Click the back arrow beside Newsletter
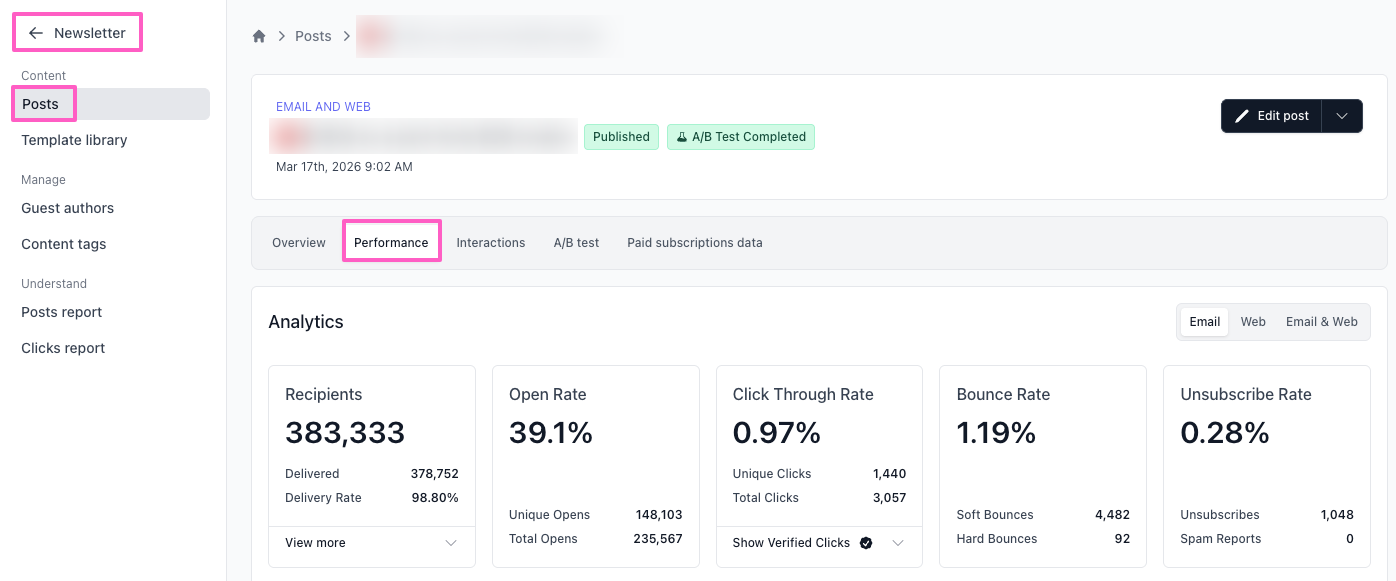This screenshot has height=581, width=1396. pyautogui.click(x=36, y=33)
